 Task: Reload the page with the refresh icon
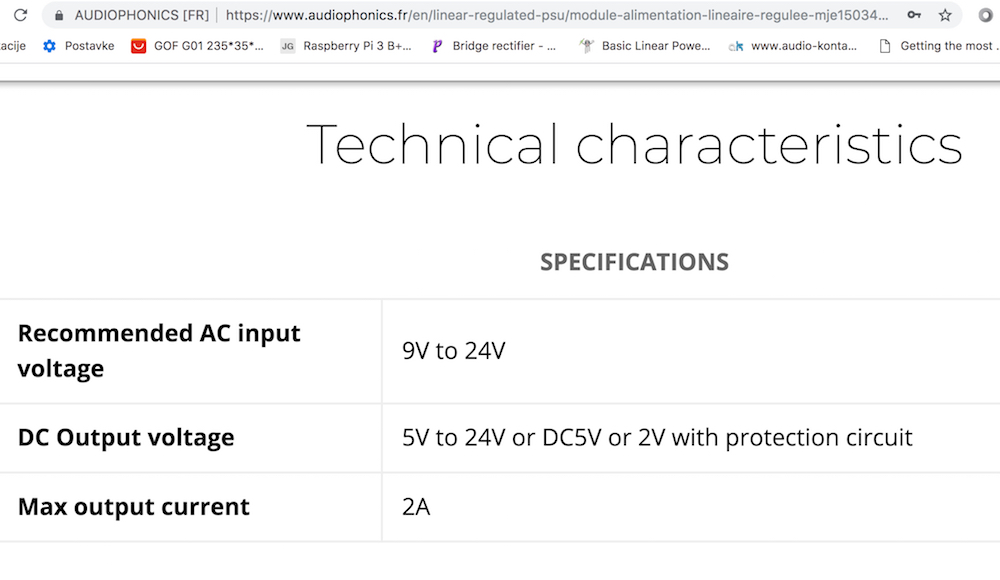(x=20, y=15)
